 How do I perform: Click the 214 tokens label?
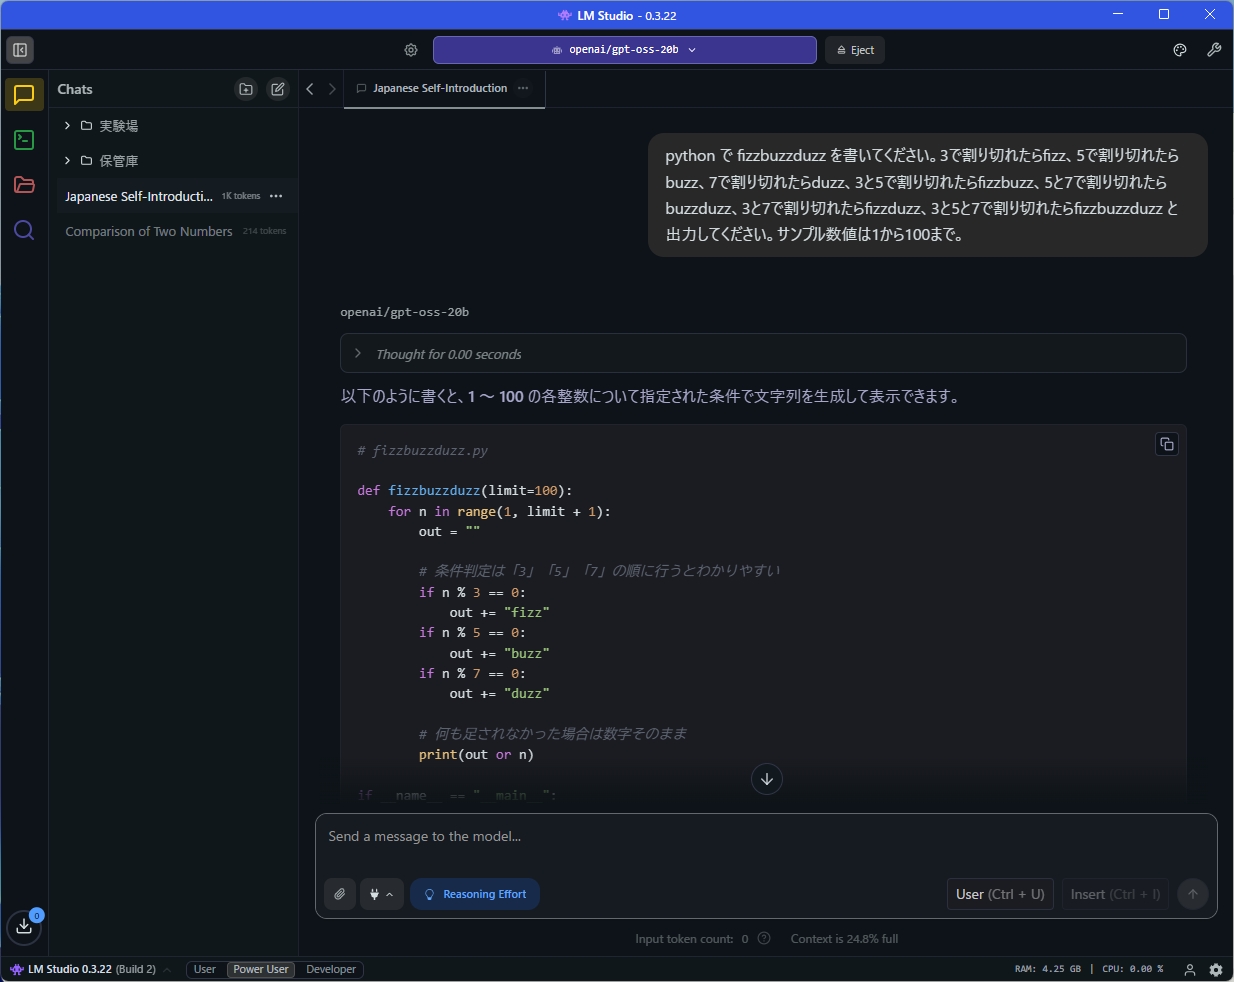(265, 231)
